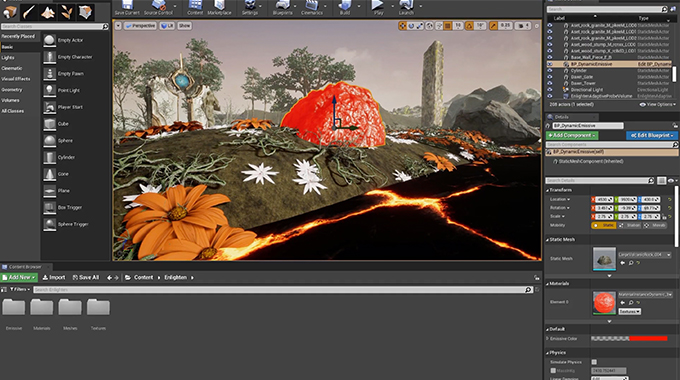Switch to Paint mode brush icon
Image resolution: width=680 pixels, height=380 pixels.
(x=29, y=12)
